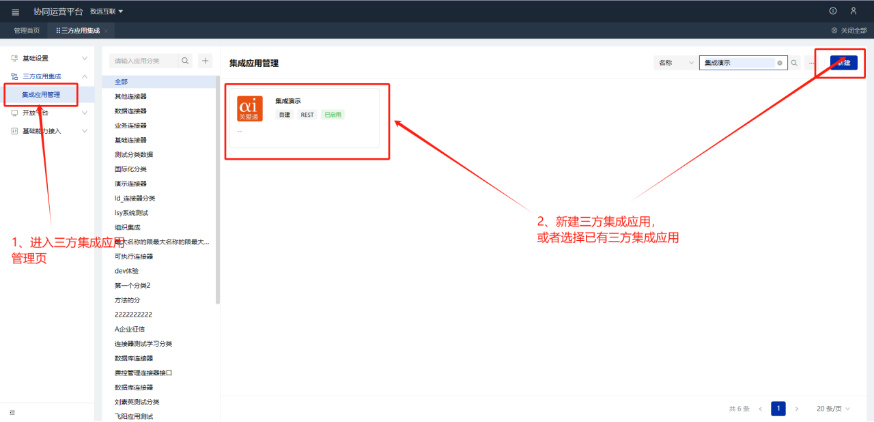Close the 三方应用集成 tab

(106, 31)
